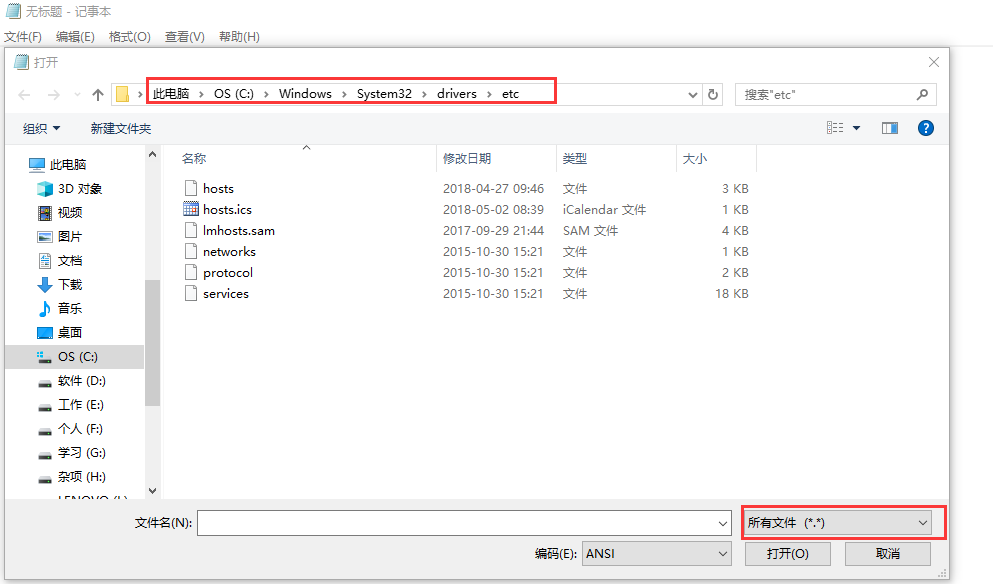This screenshot has height=584, width=993.
Task: Sort by Type (类型) column header
Action: click(x=574, y=158)
